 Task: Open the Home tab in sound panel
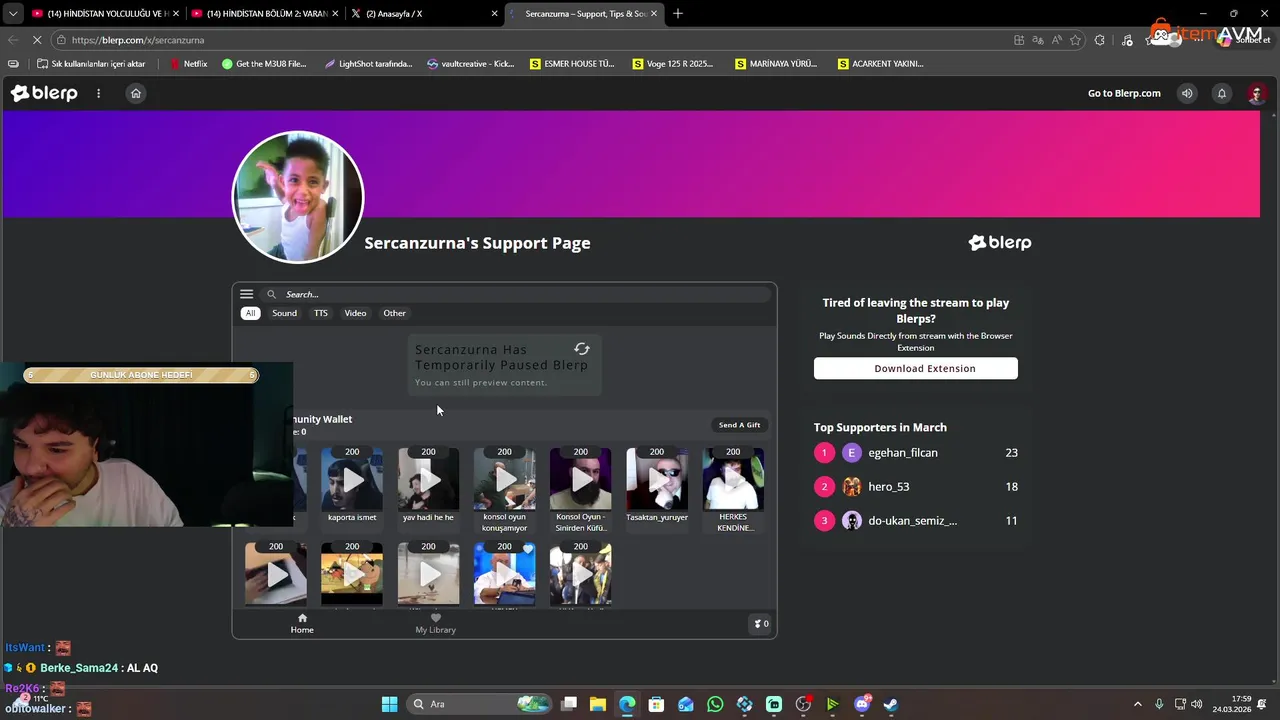[x=302, y=623]
